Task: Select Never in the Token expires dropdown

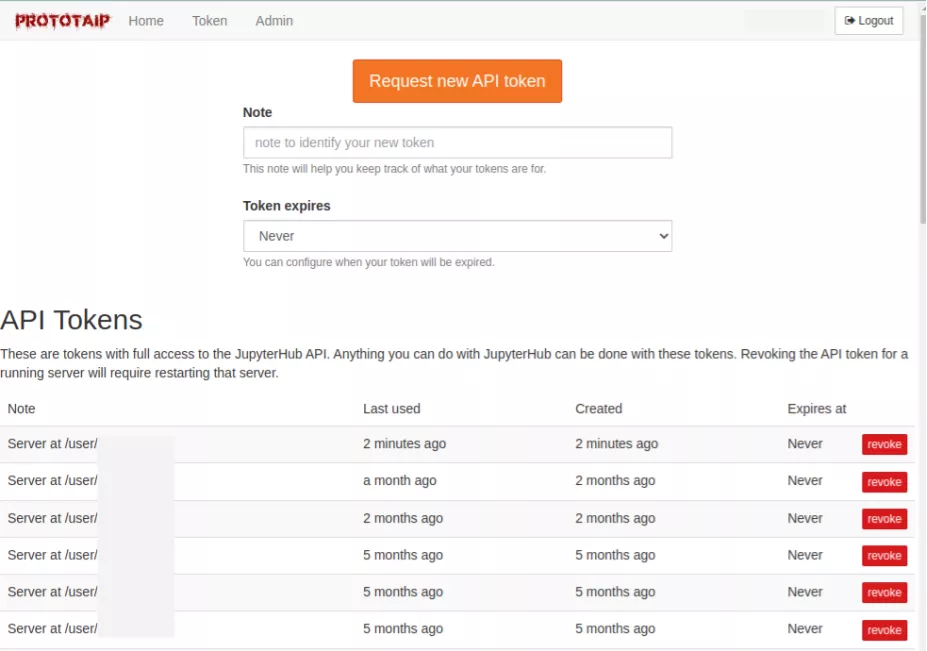Action: coord(457,235)
